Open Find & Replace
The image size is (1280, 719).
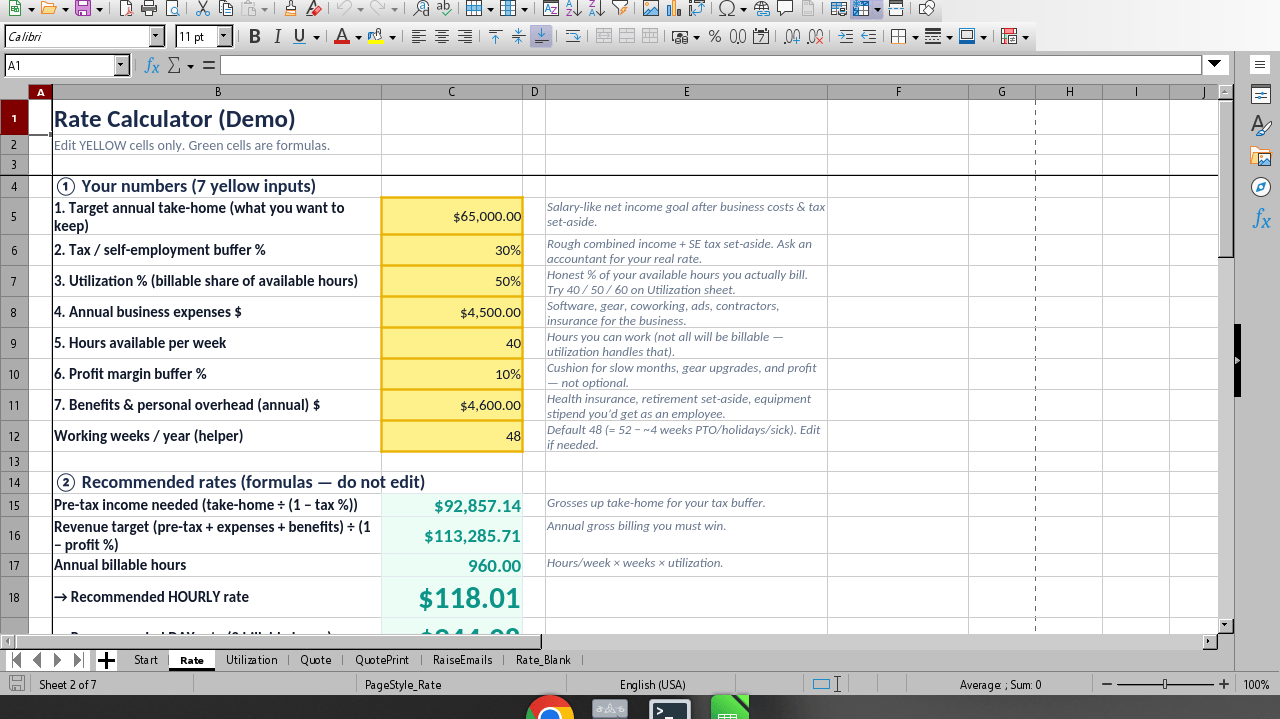tap(421, 9)
